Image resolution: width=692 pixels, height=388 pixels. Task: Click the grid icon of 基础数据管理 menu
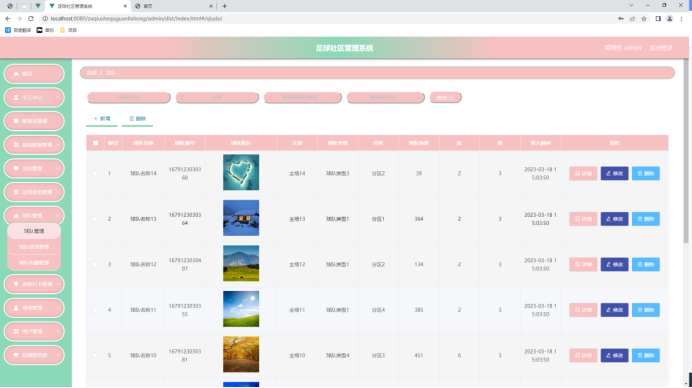16,145
